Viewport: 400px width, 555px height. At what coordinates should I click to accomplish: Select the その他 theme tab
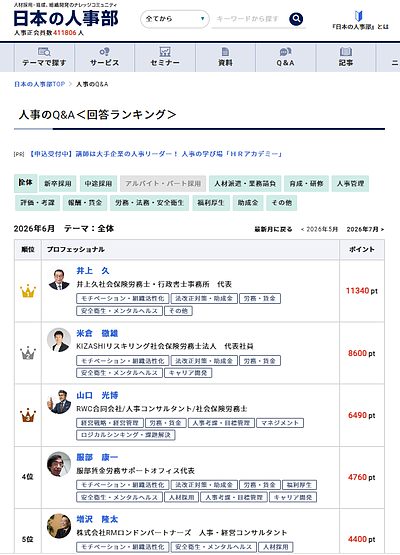282,202
